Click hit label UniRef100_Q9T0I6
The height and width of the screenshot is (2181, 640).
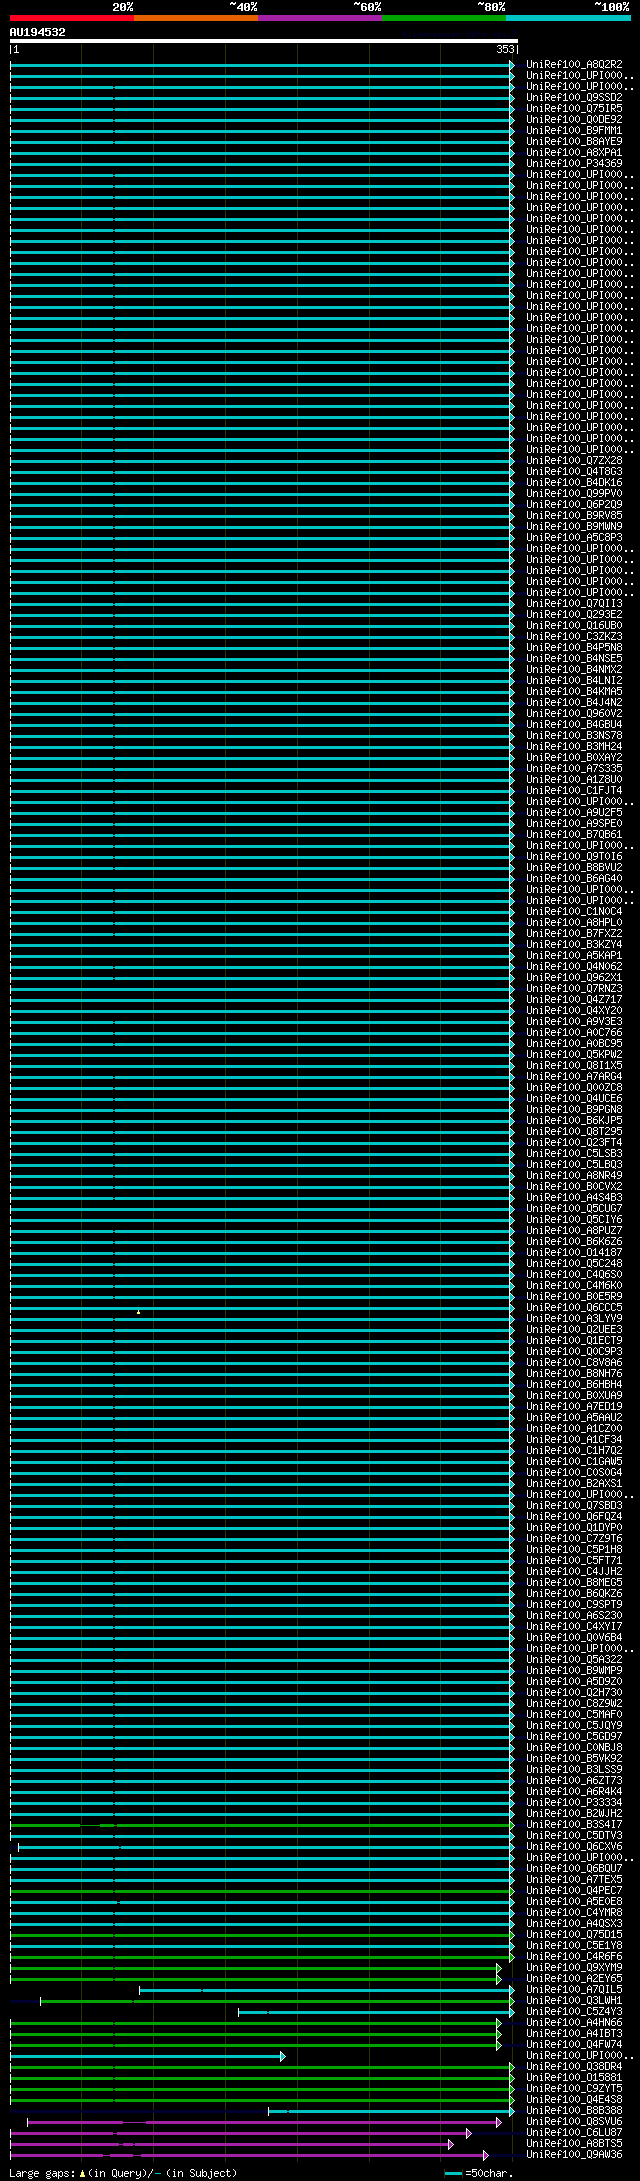tap(574, 856)
